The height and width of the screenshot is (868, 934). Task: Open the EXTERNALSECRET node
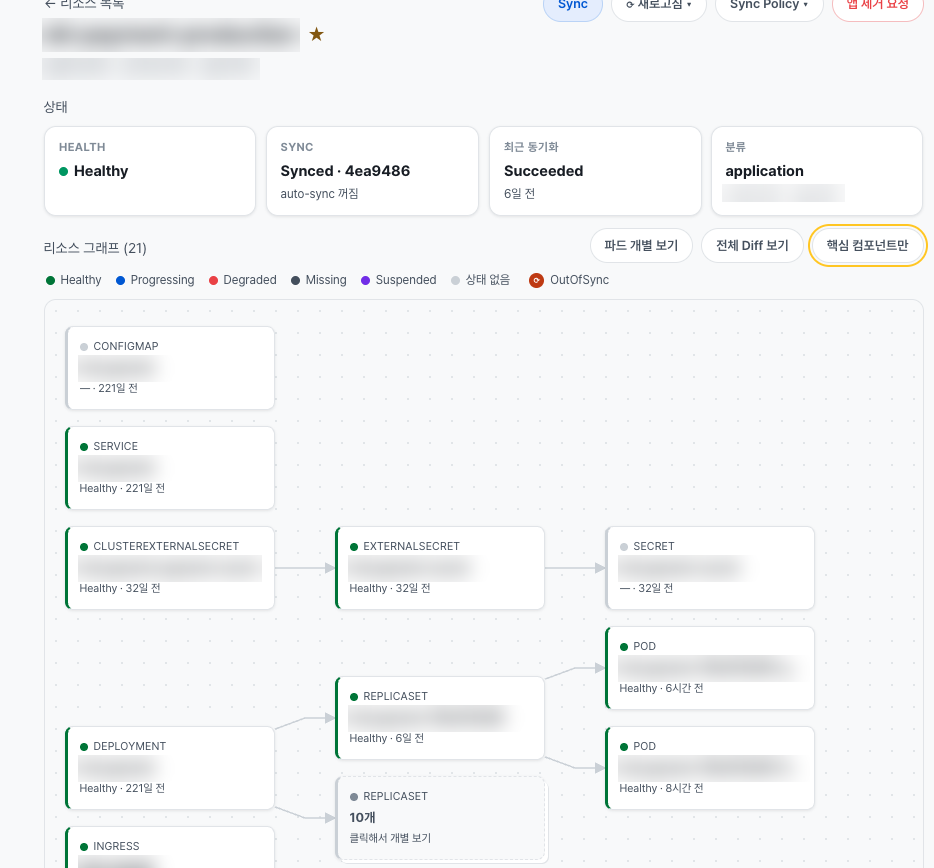click(x=440, y=568)
